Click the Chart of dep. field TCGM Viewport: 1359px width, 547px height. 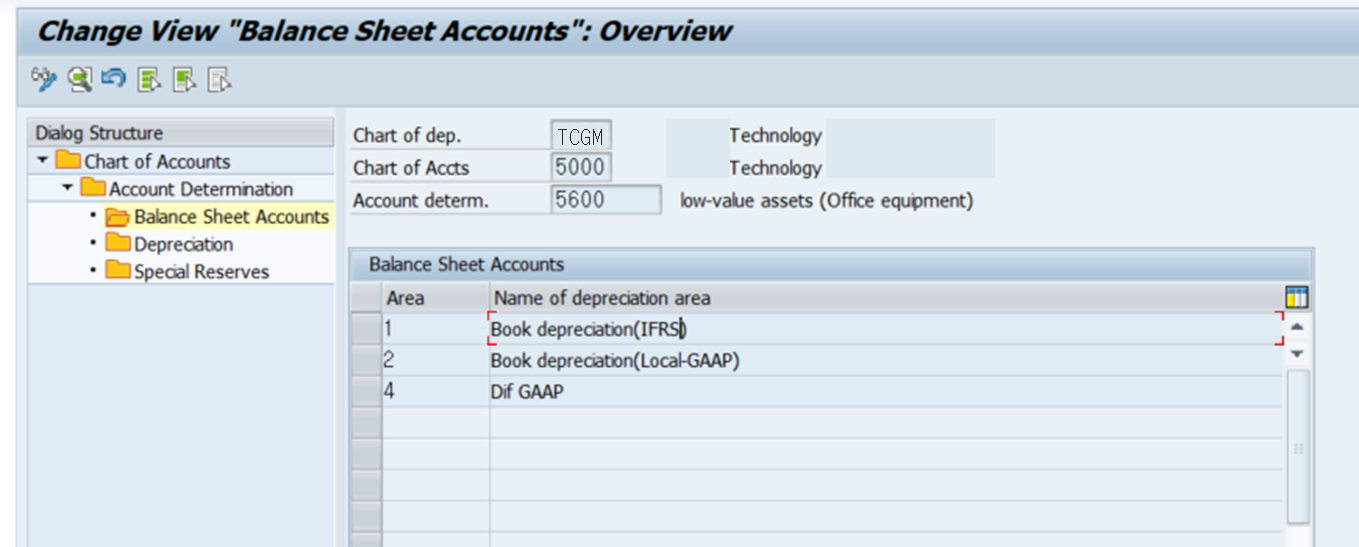(x=581, y=136)
